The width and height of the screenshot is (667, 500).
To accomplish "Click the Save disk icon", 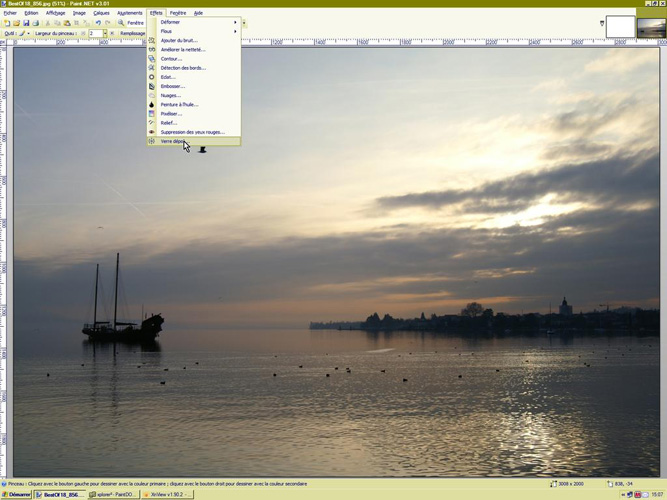I will coord(27,22).
